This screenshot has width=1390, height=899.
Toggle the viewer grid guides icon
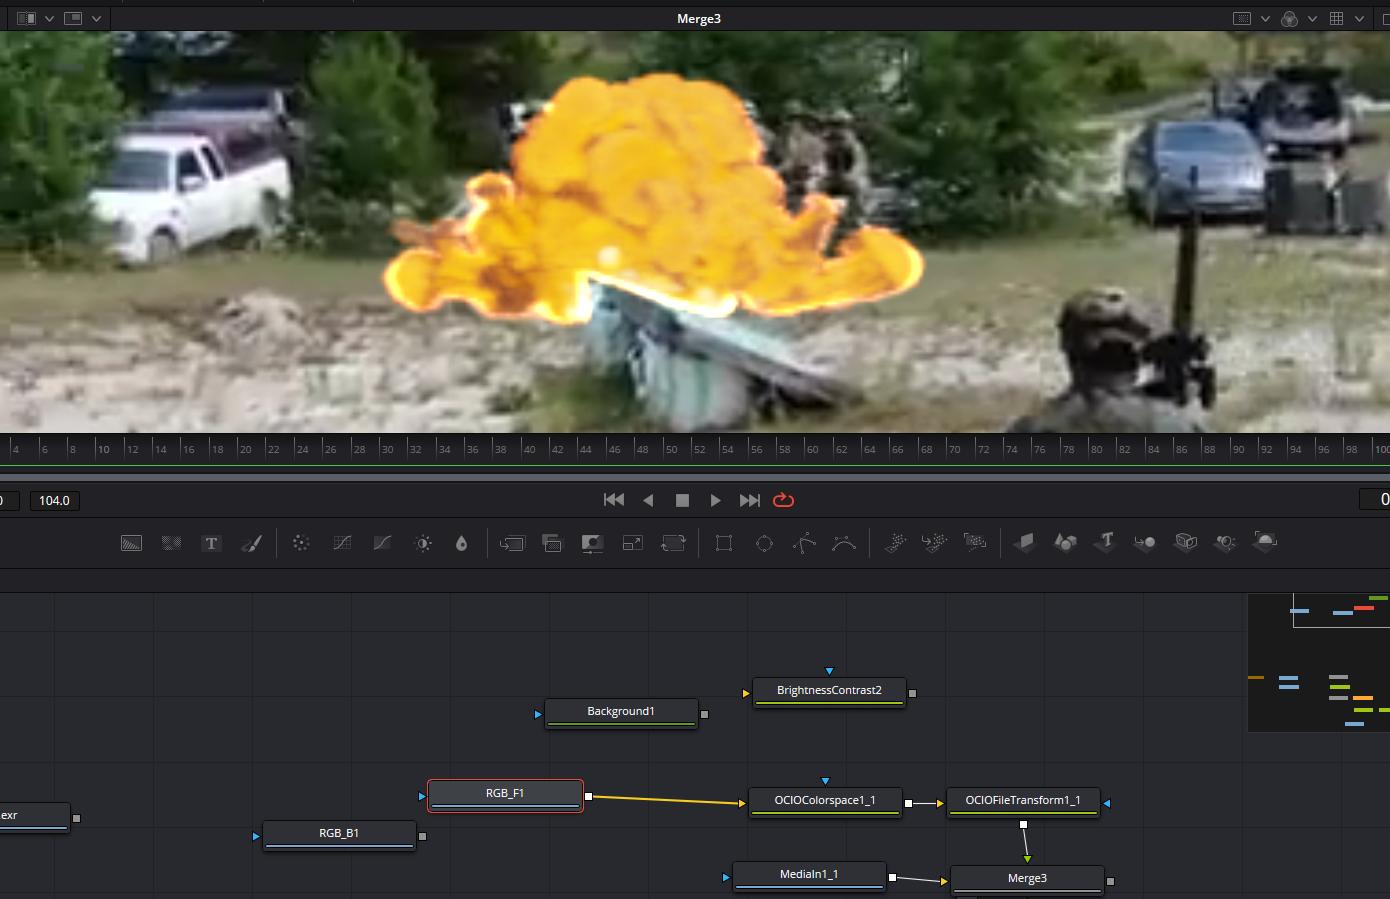pyautogui.click(x=1336, y=18)
